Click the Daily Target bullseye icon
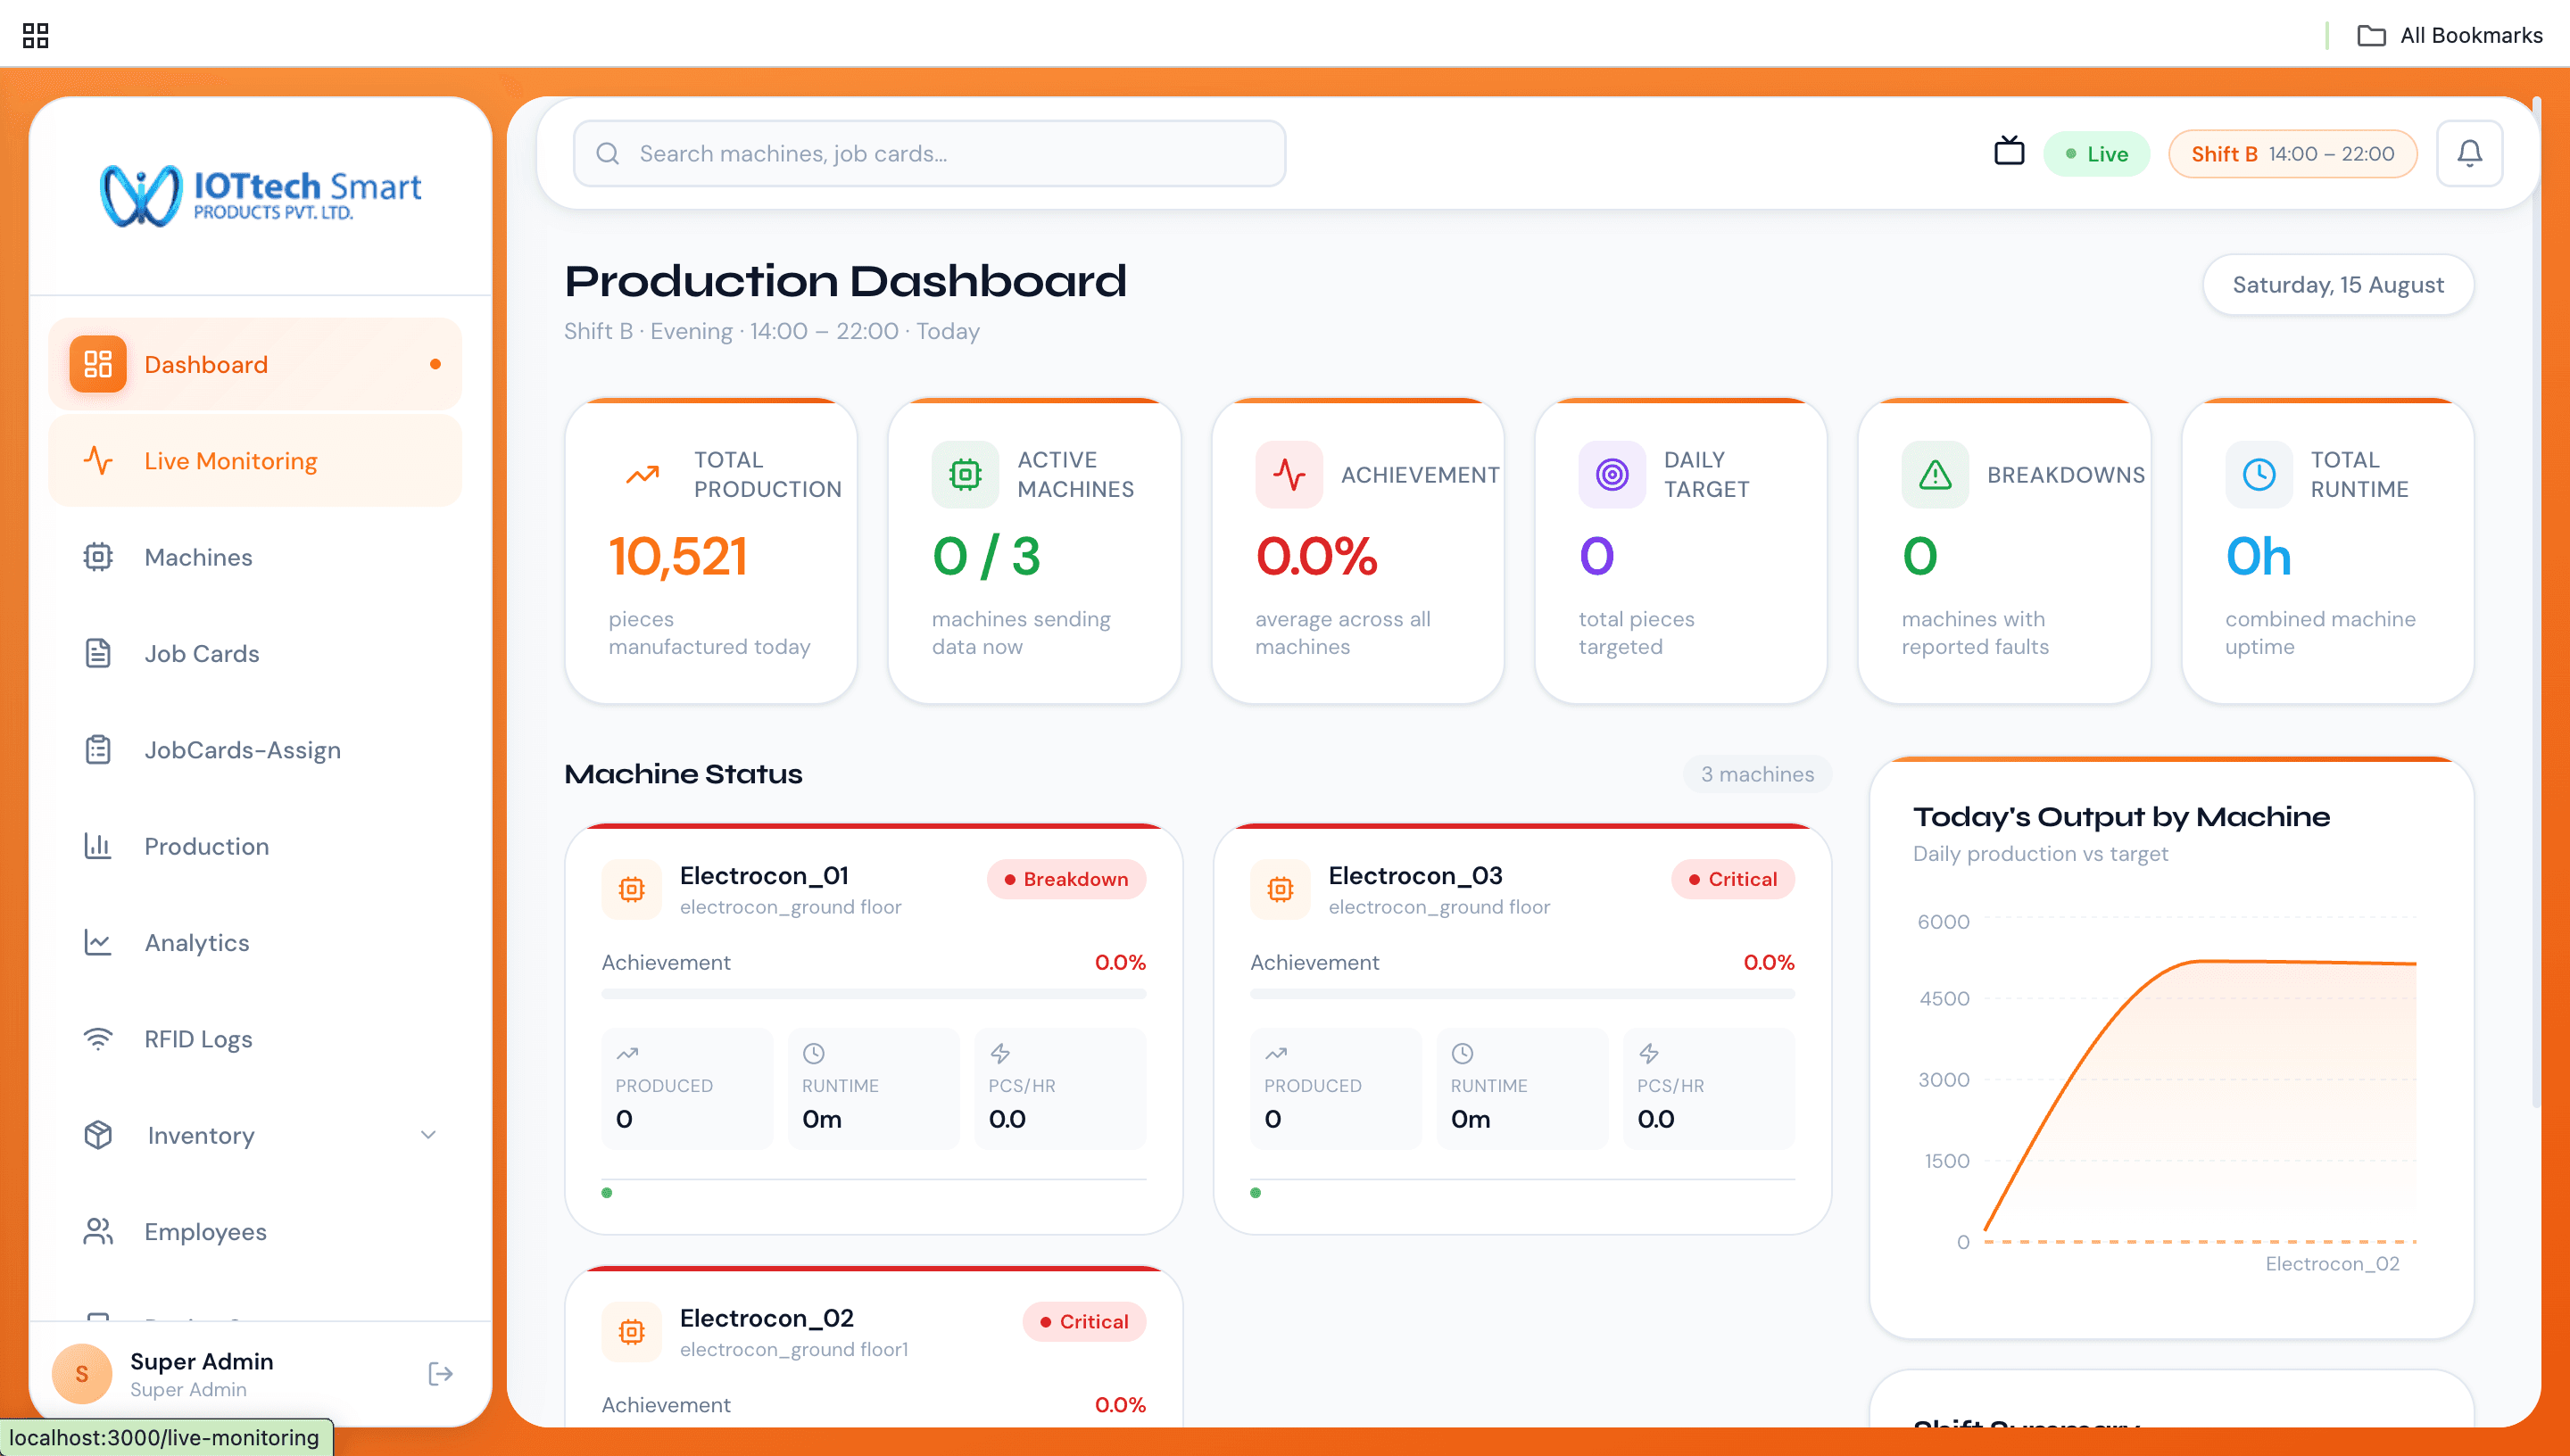2570x1456 pixels. (1612, 474)
